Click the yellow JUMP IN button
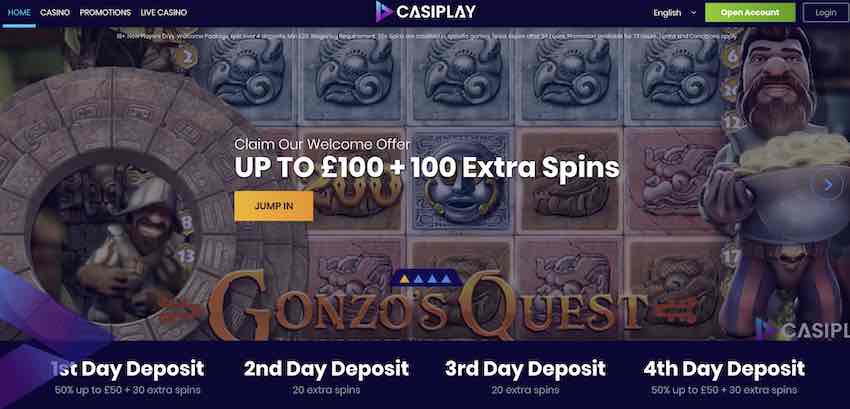Screen dimensions: 850x409 point(274,206)
